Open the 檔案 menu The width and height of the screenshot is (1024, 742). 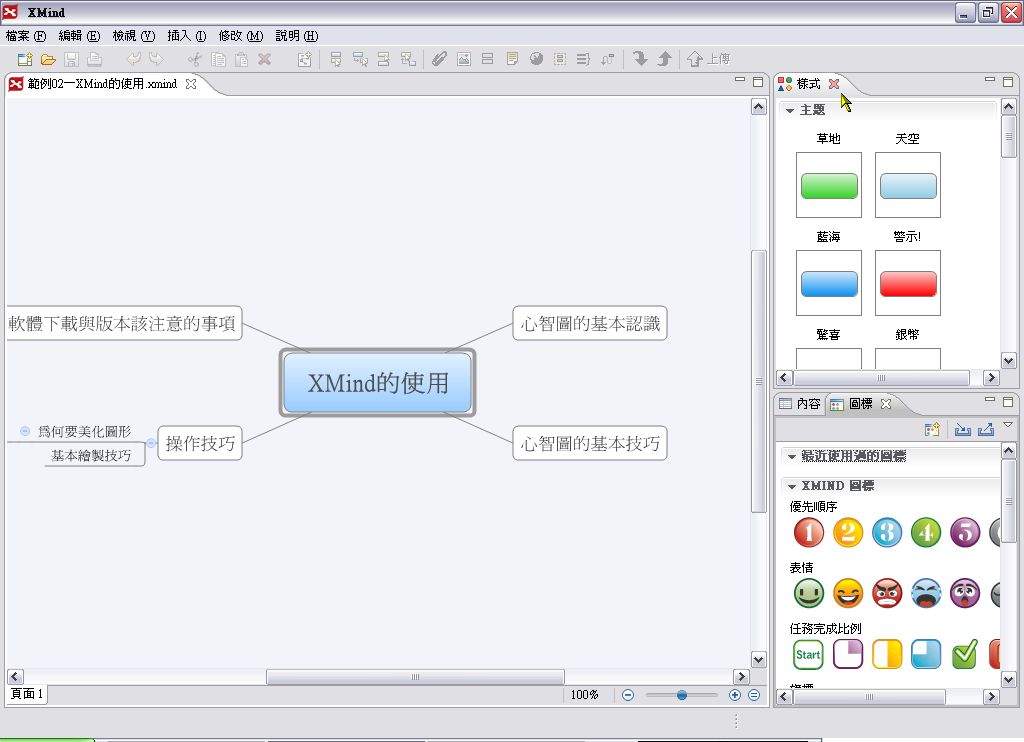26,36
